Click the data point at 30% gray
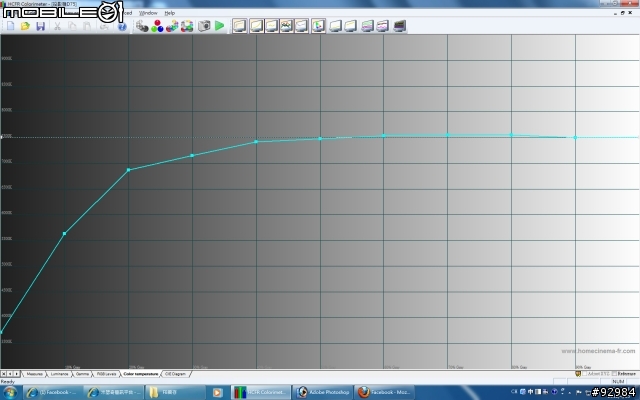The width and height of the screenshot is (640, 400). (x=192, y=156)
